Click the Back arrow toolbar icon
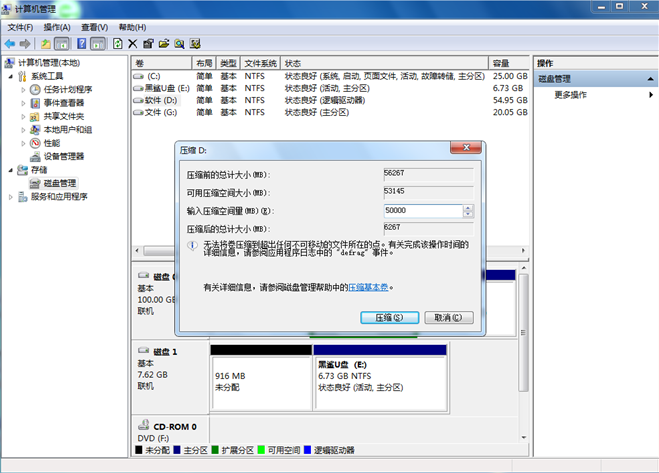 click(10, 44)
